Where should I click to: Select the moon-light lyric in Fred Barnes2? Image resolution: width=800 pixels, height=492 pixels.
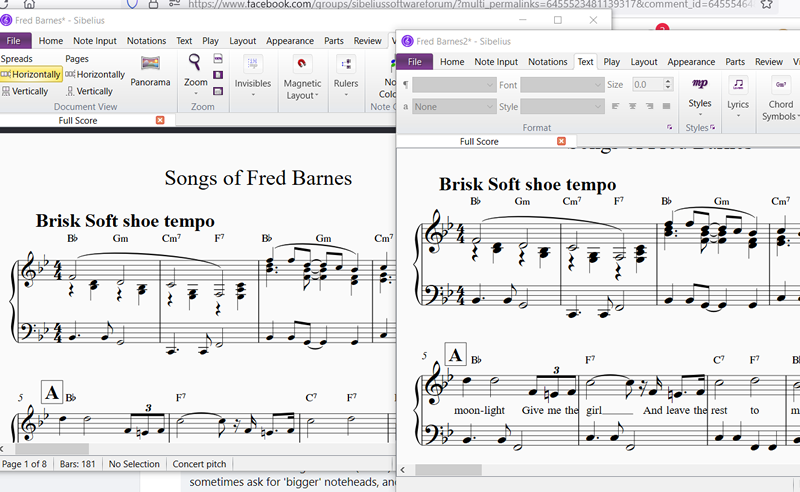(479, 410)
